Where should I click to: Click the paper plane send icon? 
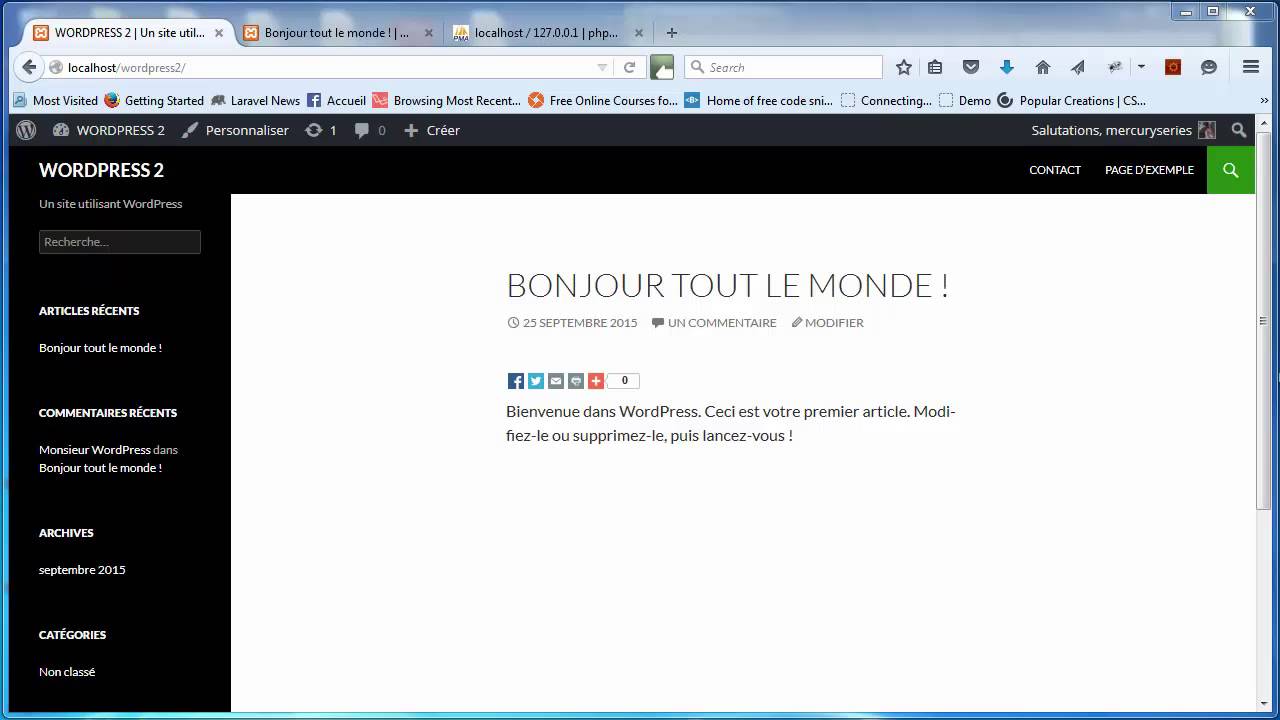pos(1078,67)
